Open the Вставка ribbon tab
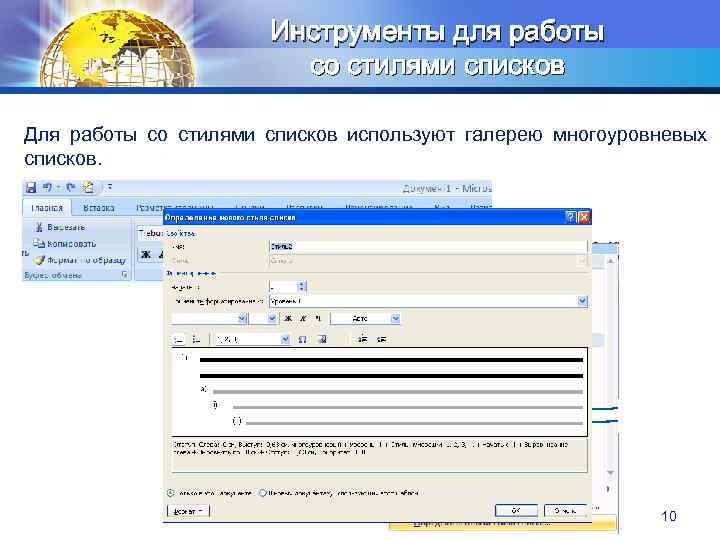 pyautogui.click(x=98, y=208)
